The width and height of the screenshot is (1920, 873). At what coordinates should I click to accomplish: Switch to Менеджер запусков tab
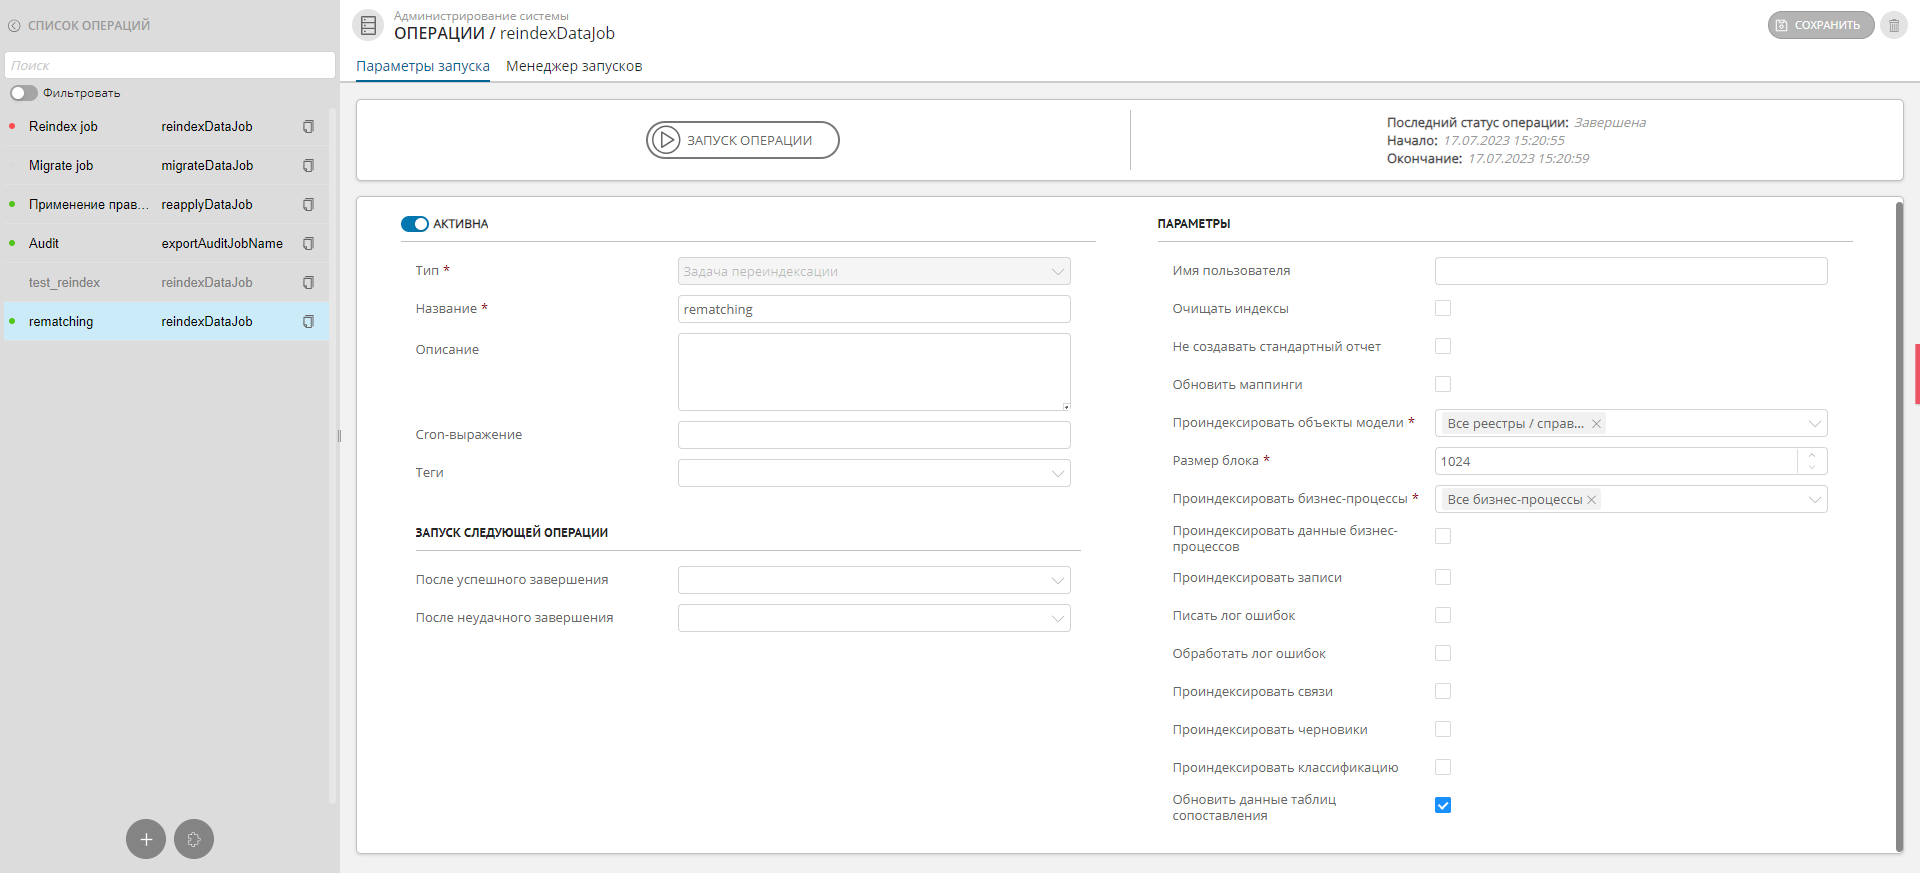click(x=574, y=66)
